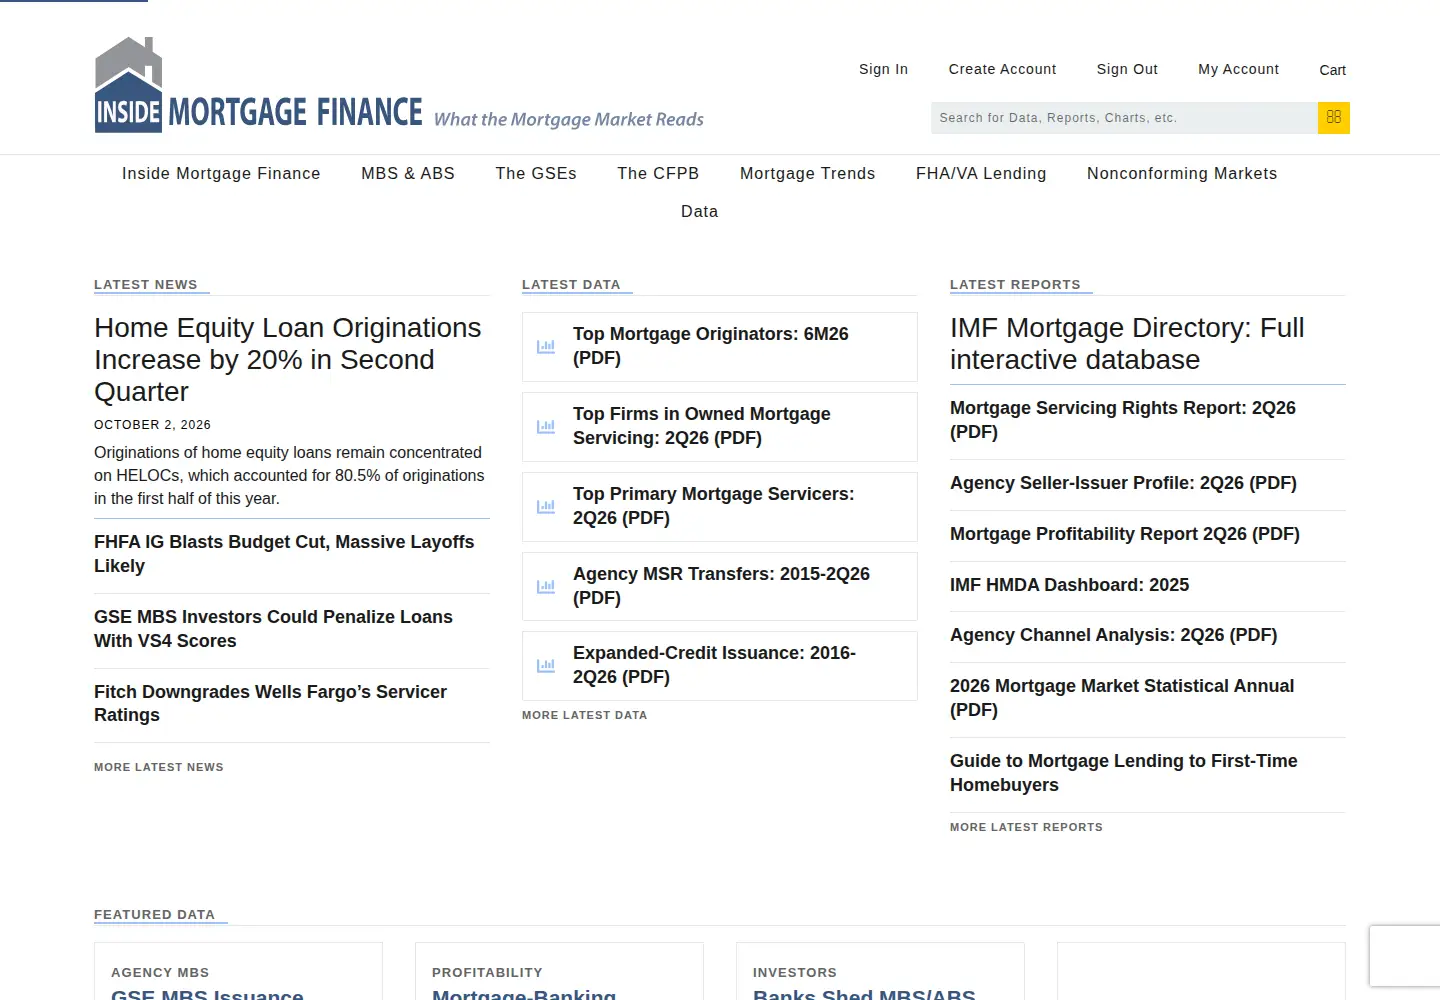Image resolution: width=1440 pixels, height=1000 pixels.
Task: Open Mortgage Profitability Report 2Q26
Action: pyautogui.click(x=1125, y=534)
